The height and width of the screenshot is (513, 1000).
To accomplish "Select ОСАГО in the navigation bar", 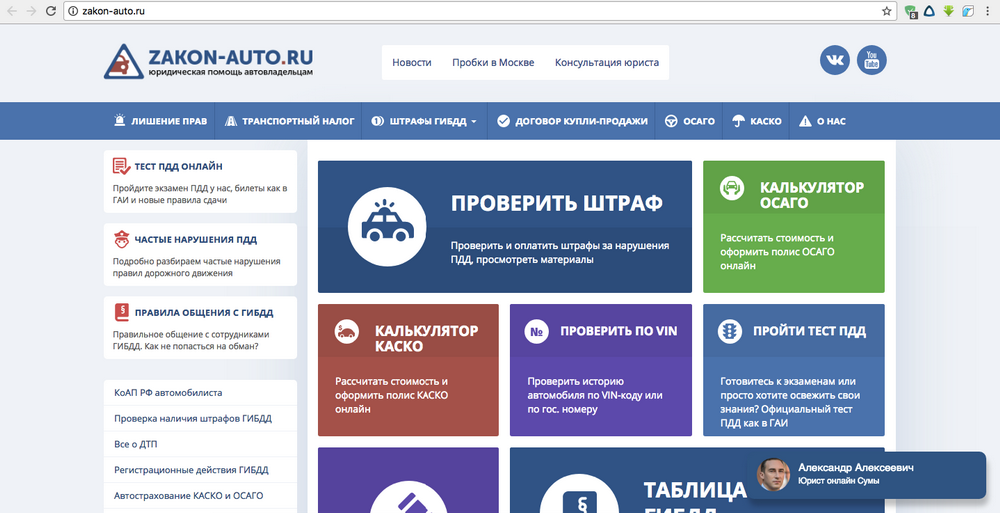I will click(x=698, y=121).
